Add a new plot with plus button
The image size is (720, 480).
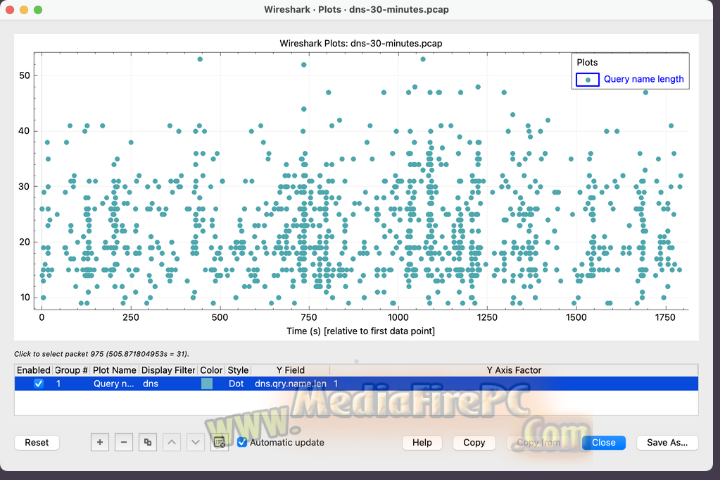(x=100, y=442)
